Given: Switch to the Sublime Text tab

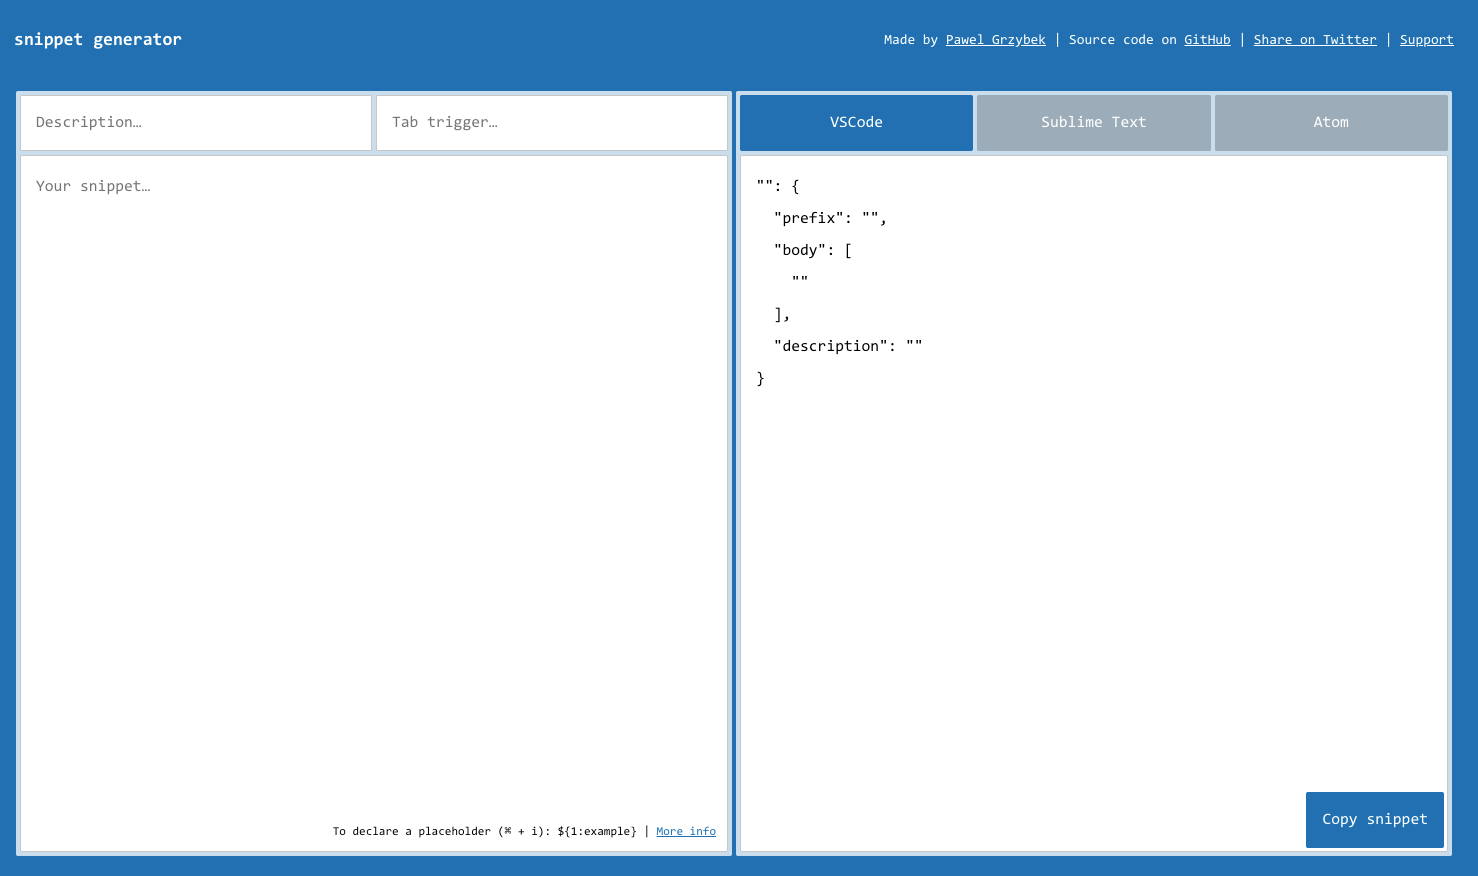Looking at the screenshot, I should 1094,123.
